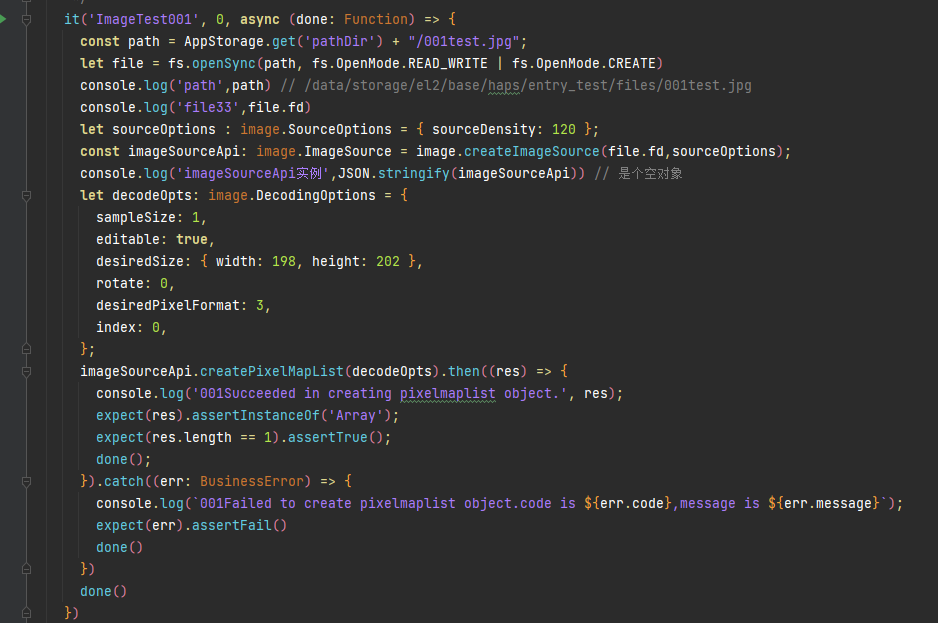Click the 'Array' string argument
Viewport: 938px width, 623px height.
coord(355,416)
